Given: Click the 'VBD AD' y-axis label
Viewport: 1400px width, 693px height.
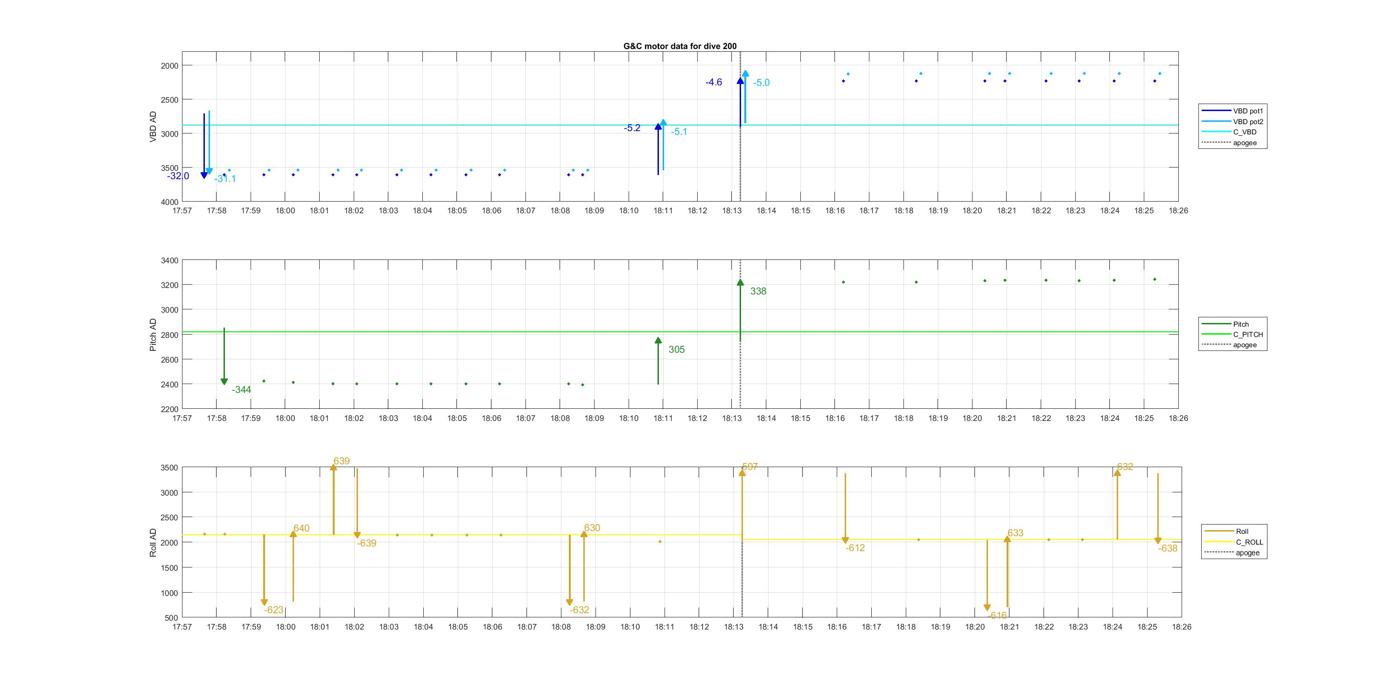Looking at the screenshot, I should [153, 127].
